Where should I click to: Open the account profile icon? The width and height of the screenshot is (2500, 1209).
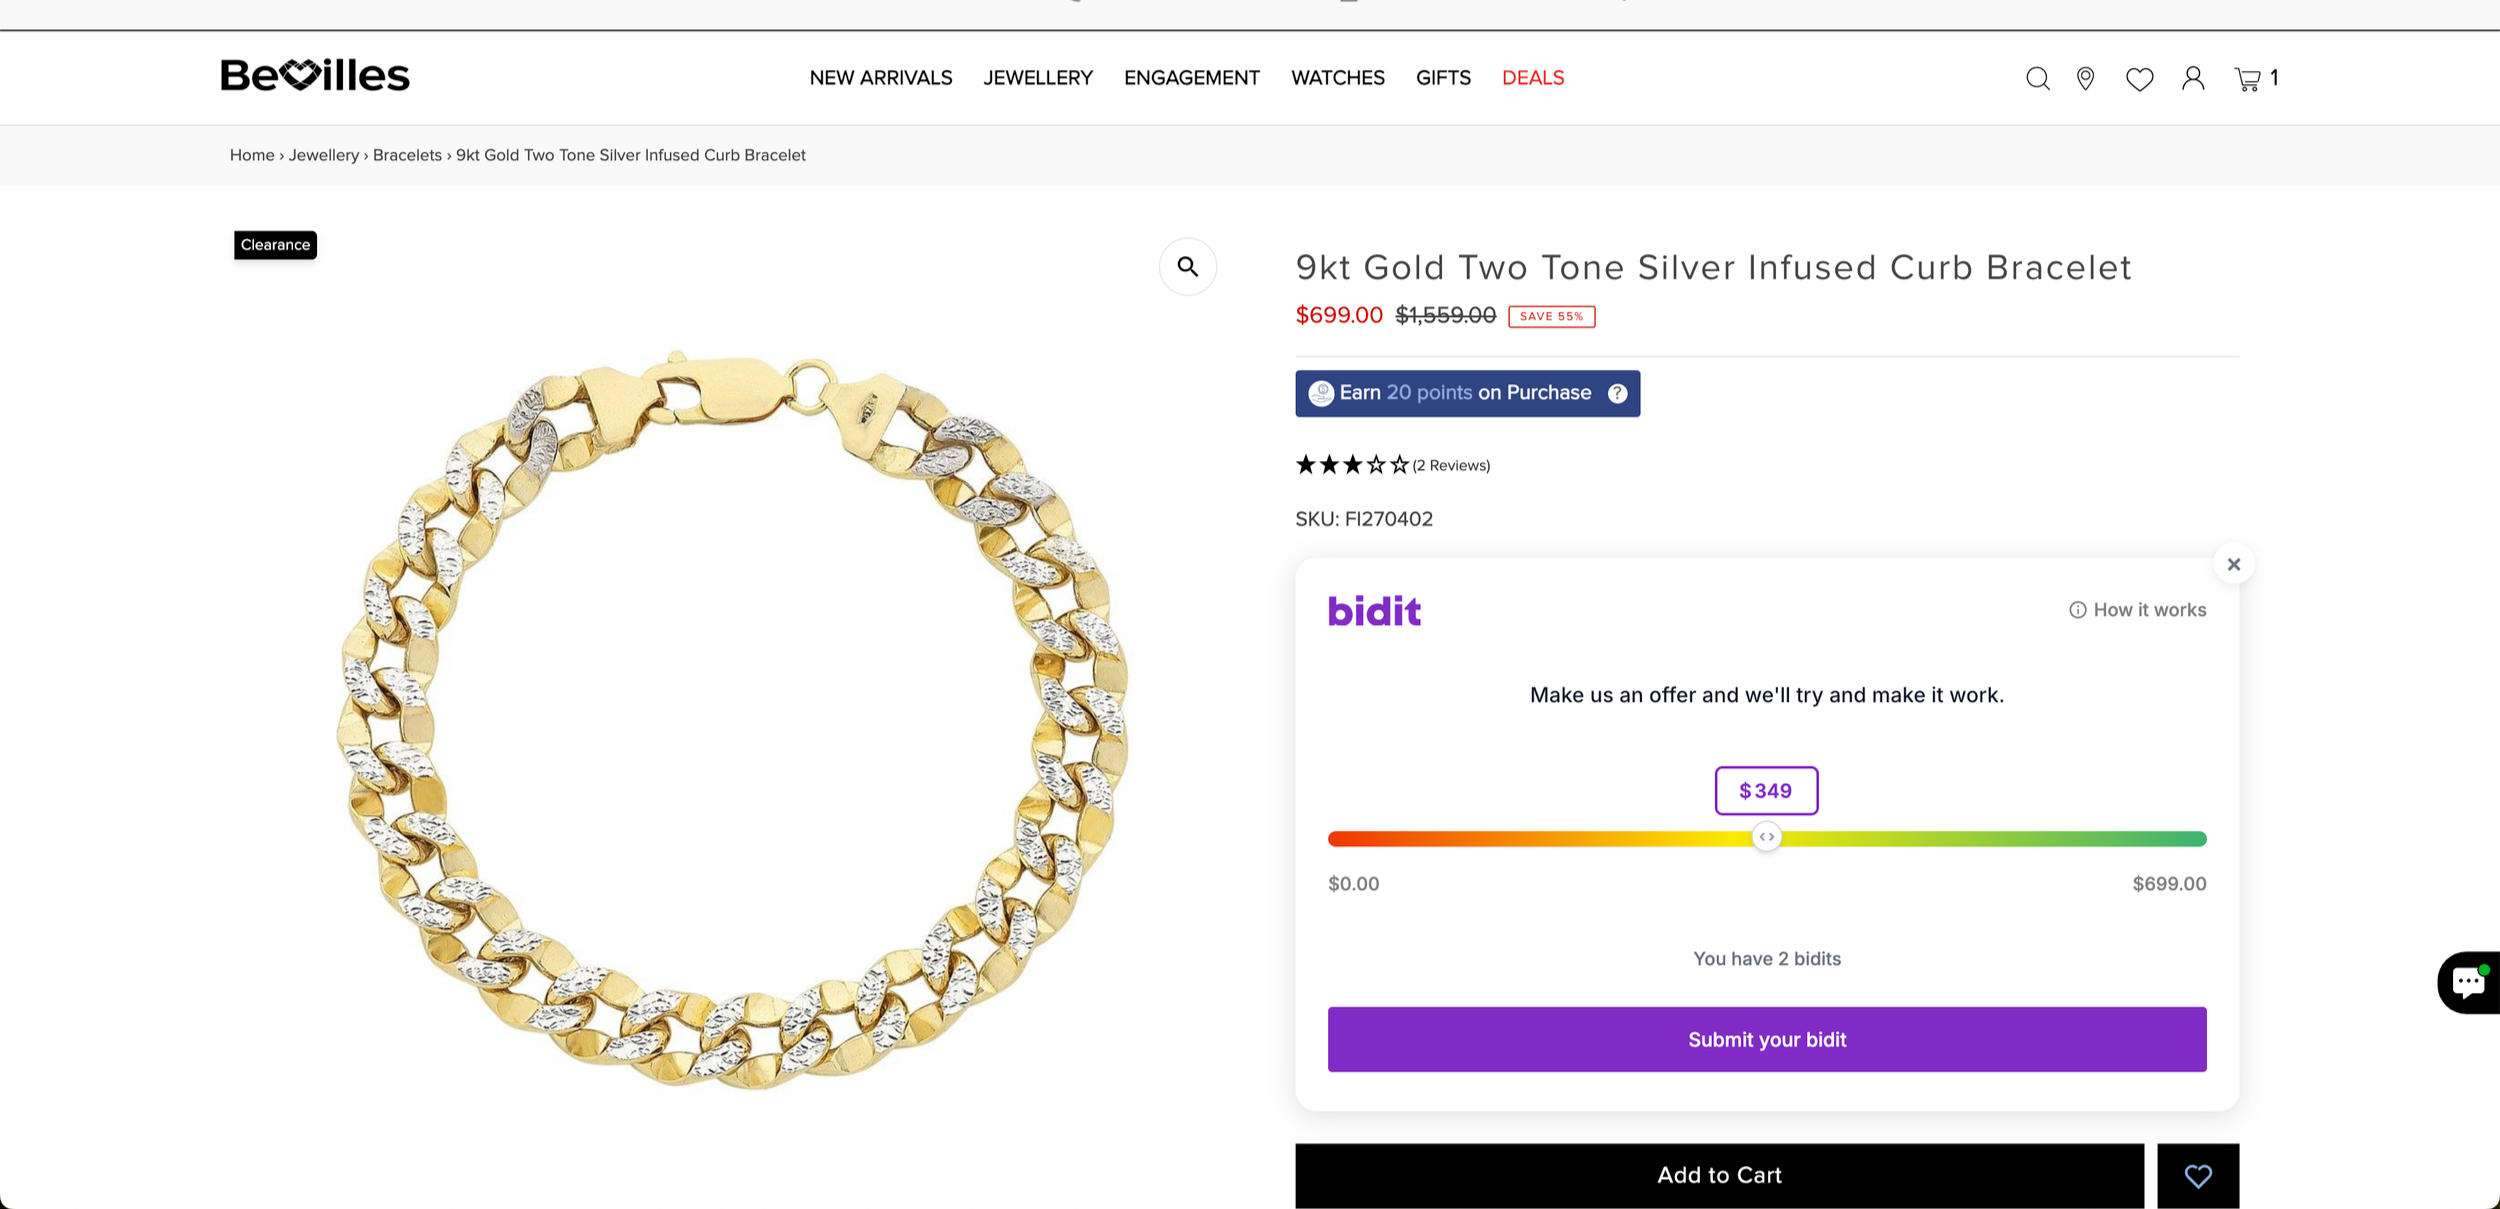click(2193, 78)
